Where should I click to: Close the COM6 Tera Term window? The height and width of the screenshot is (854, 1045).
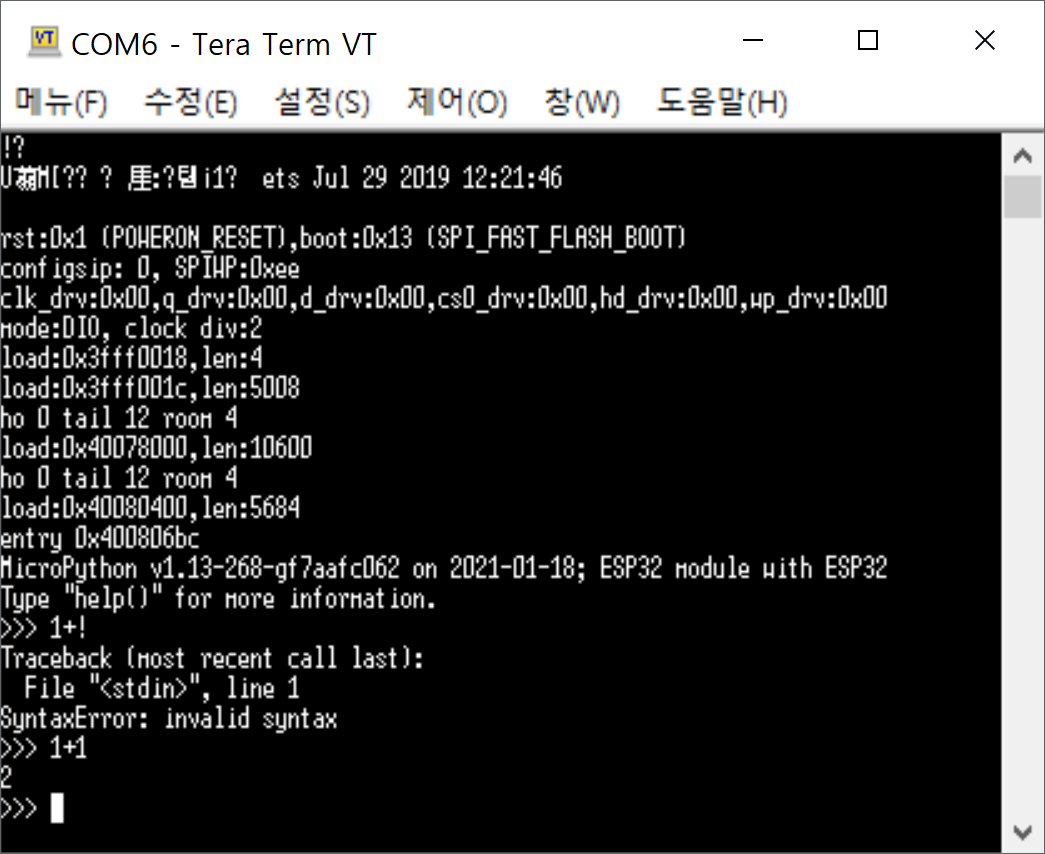(985, 41)
